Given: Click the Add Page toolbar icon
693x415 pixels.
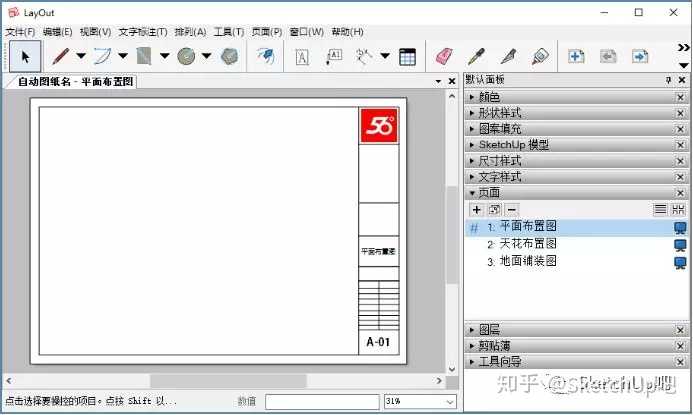Looking at the screenshot, I should coord(576,56).
